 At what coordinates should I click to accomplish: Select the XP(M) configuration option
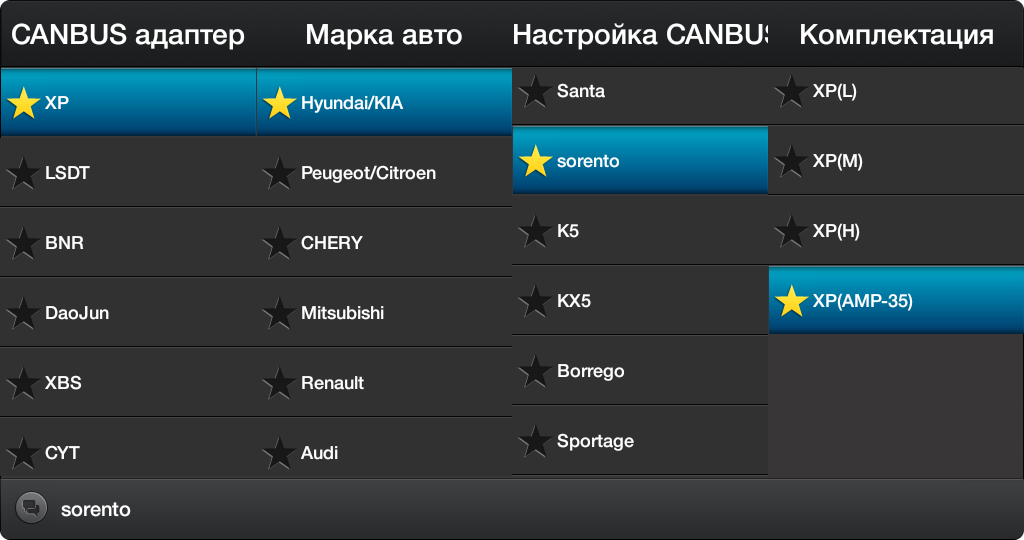[896, 161]
